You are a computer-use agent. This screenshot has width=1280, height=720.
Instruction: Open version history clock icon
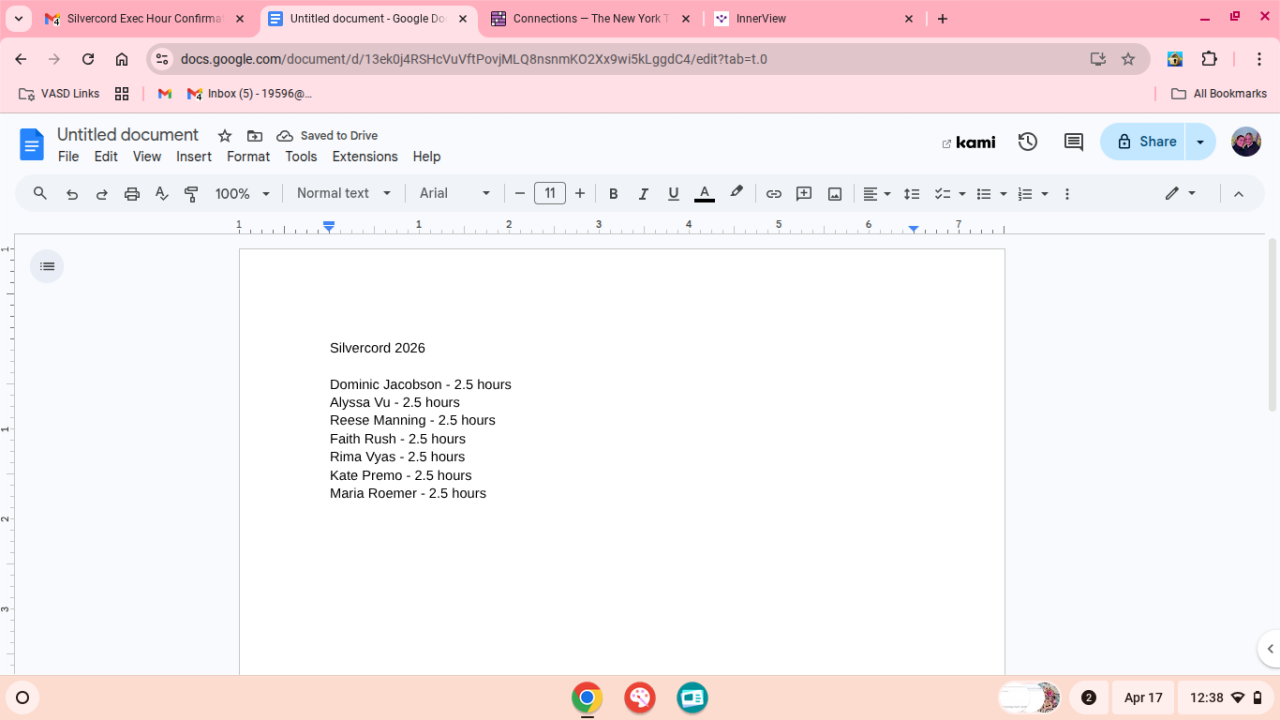pyautogui.click(x=1028, y=142)
